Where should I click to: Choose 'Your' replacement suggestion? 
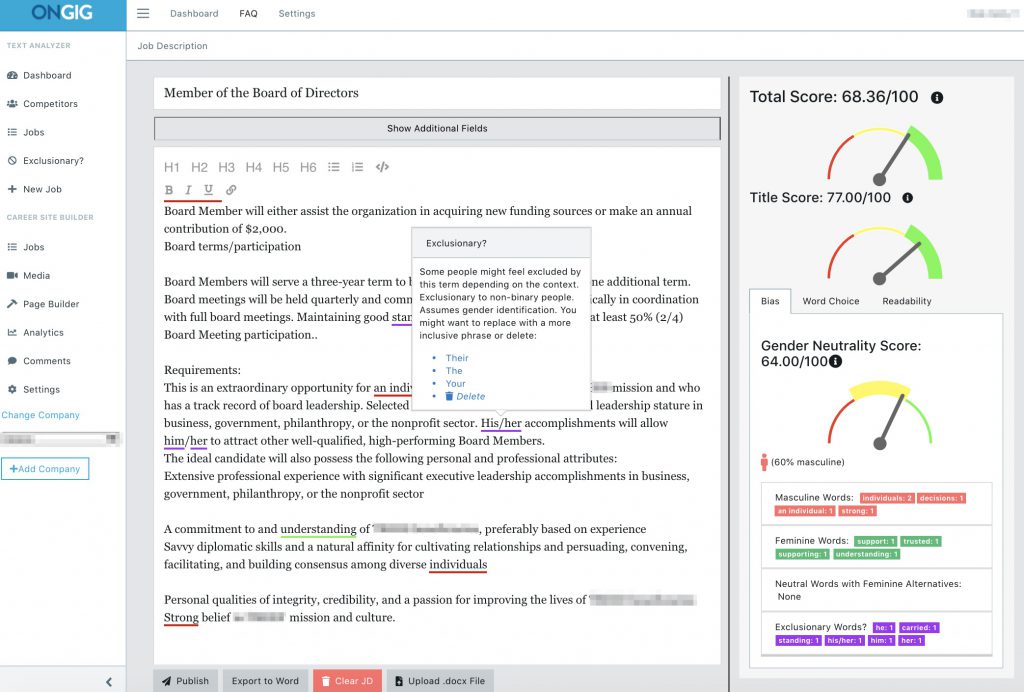[456, 384]
